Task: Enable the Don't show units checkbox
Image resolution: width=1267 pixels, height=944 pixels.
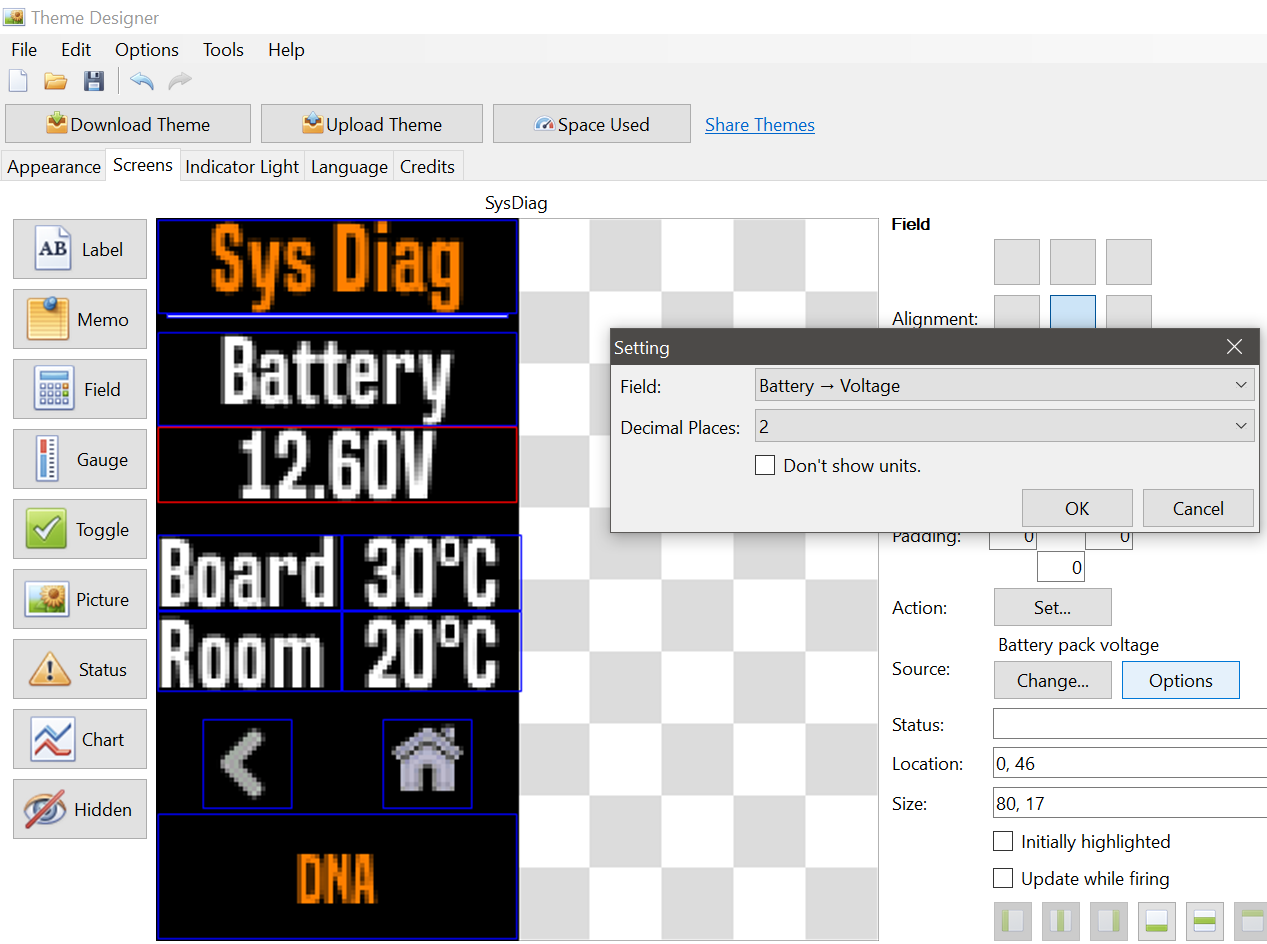Action: [x=765, y=466]
